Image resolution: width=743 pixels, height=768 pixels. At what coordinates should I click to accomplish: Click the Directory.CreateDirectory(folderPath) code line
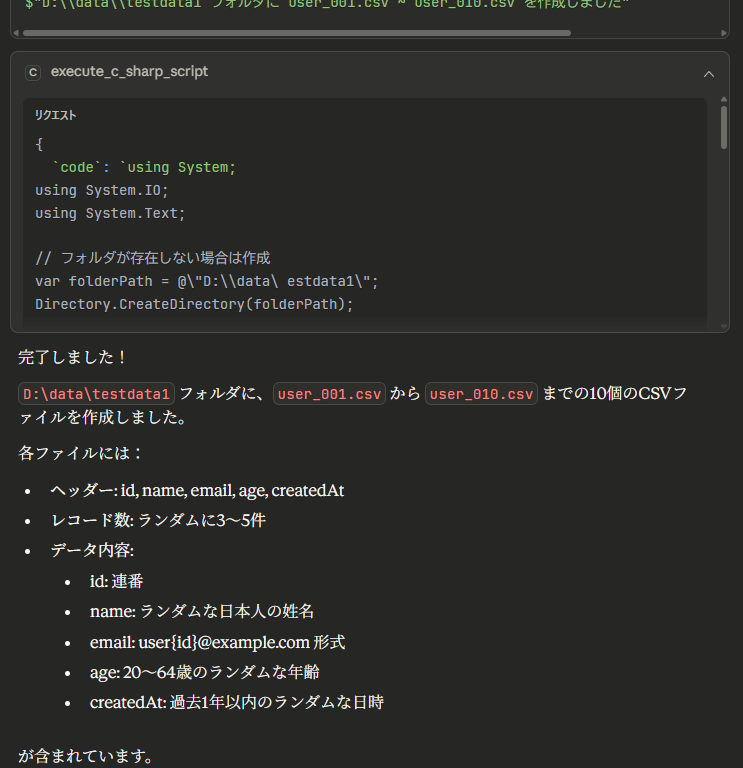pyautogui.click(x=194, y=304)
